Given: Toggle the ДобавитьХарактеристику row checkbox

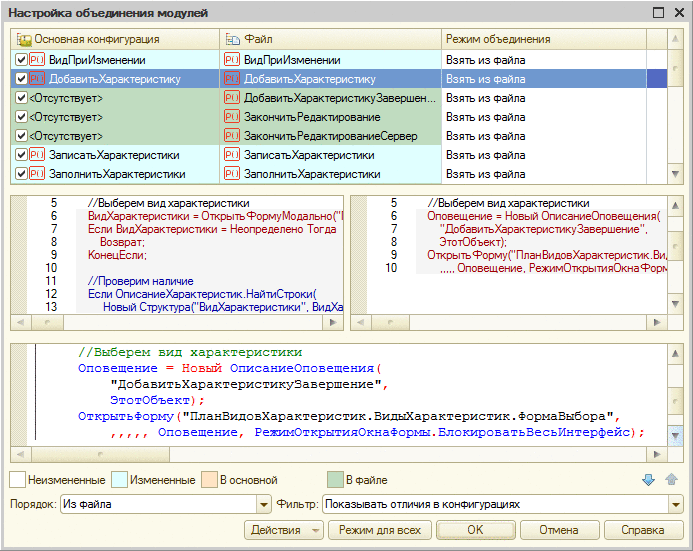Looking at the screenshot, I should coord(22,79).
